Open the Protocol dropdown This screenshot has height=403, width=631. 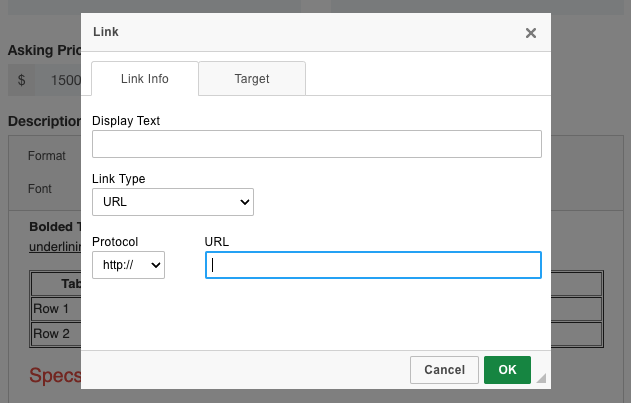[128, 265]
